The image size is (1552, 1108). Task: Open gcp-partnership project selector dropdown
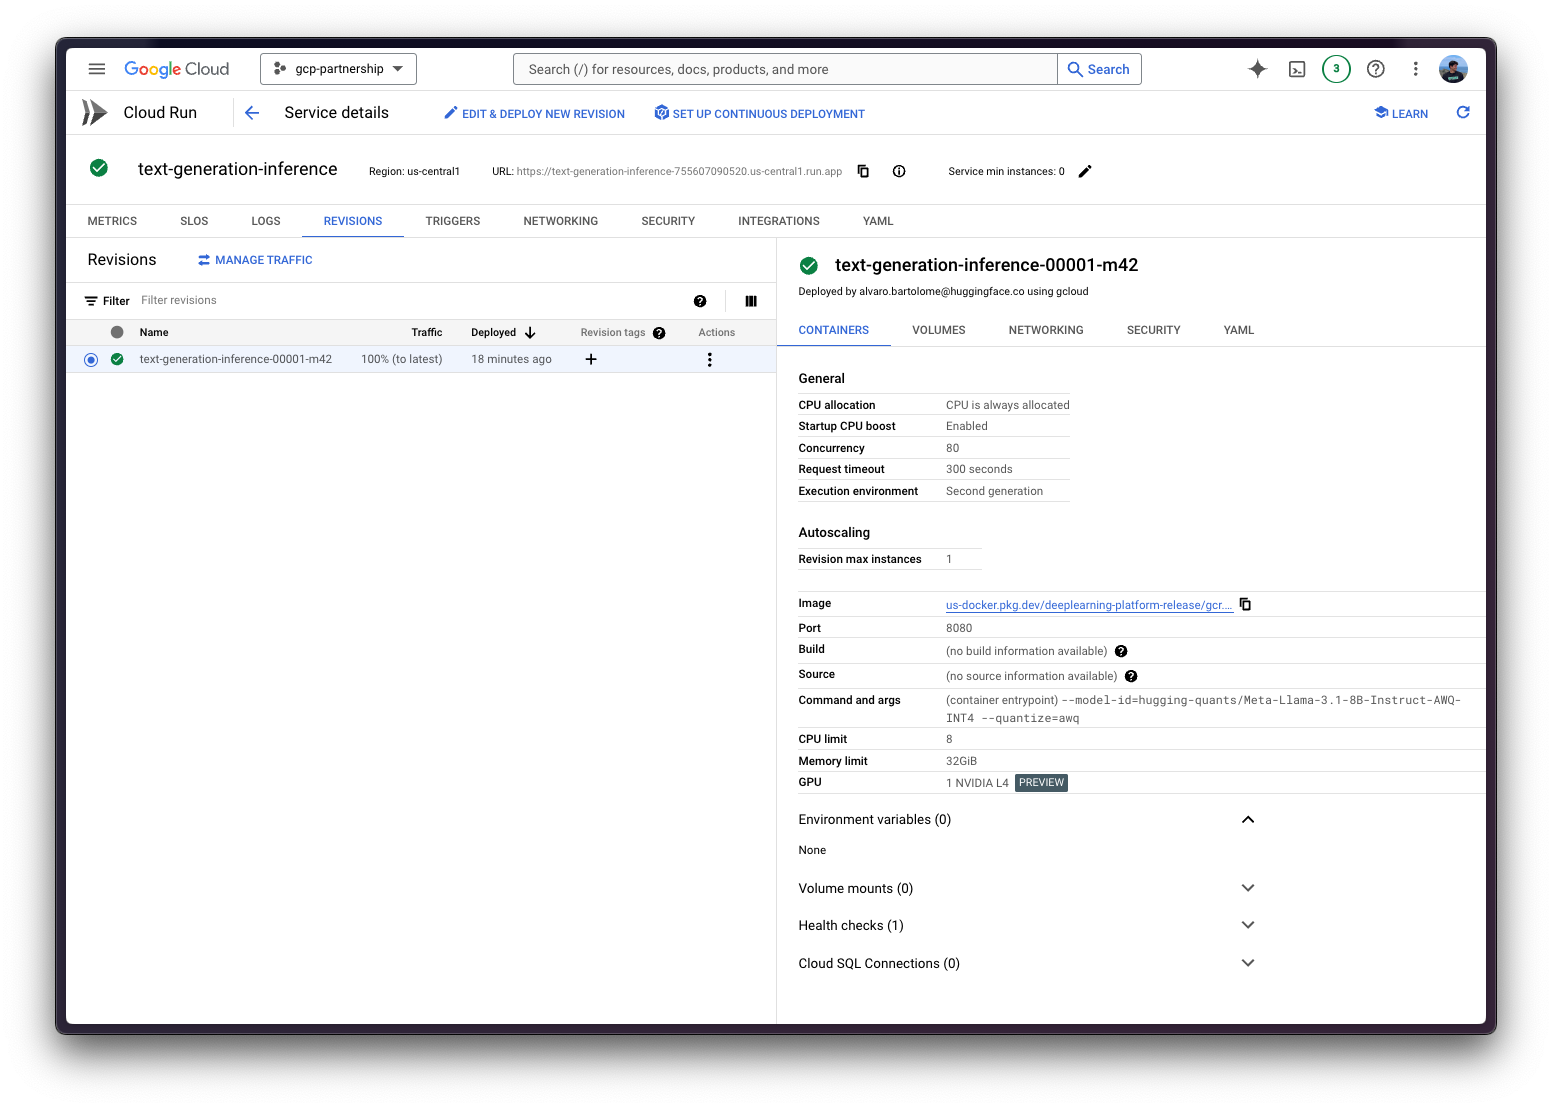tap(338, 69)
